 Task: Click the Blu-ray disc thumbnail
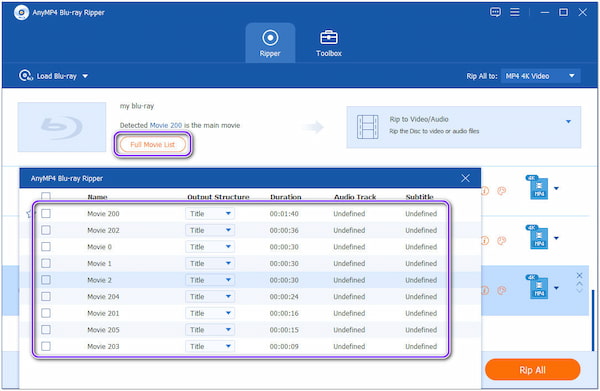pos(62,127)
